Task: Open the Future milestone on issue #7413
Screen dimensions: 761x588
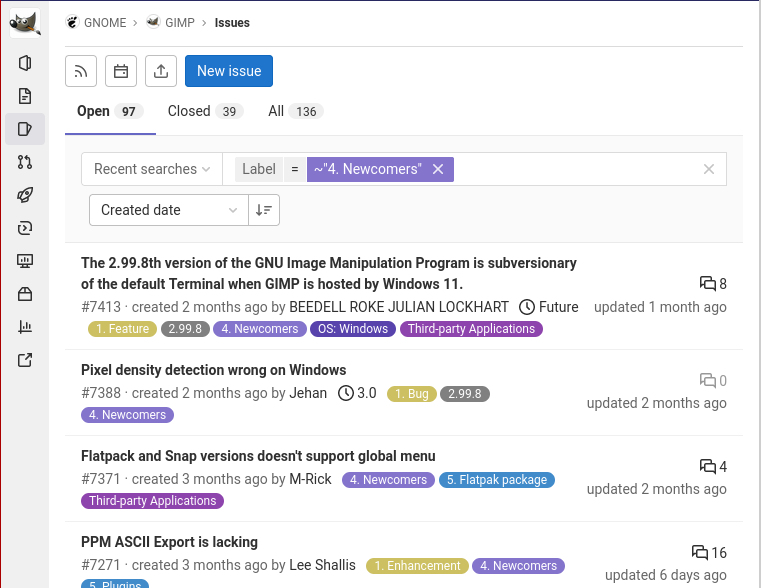Action: [x=548, y=307]
